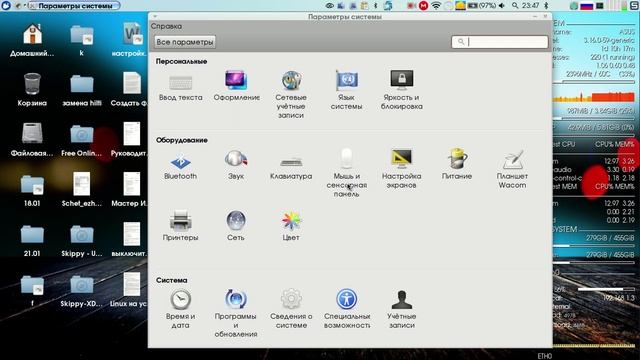Open Домашний folder on desktop

32,40
